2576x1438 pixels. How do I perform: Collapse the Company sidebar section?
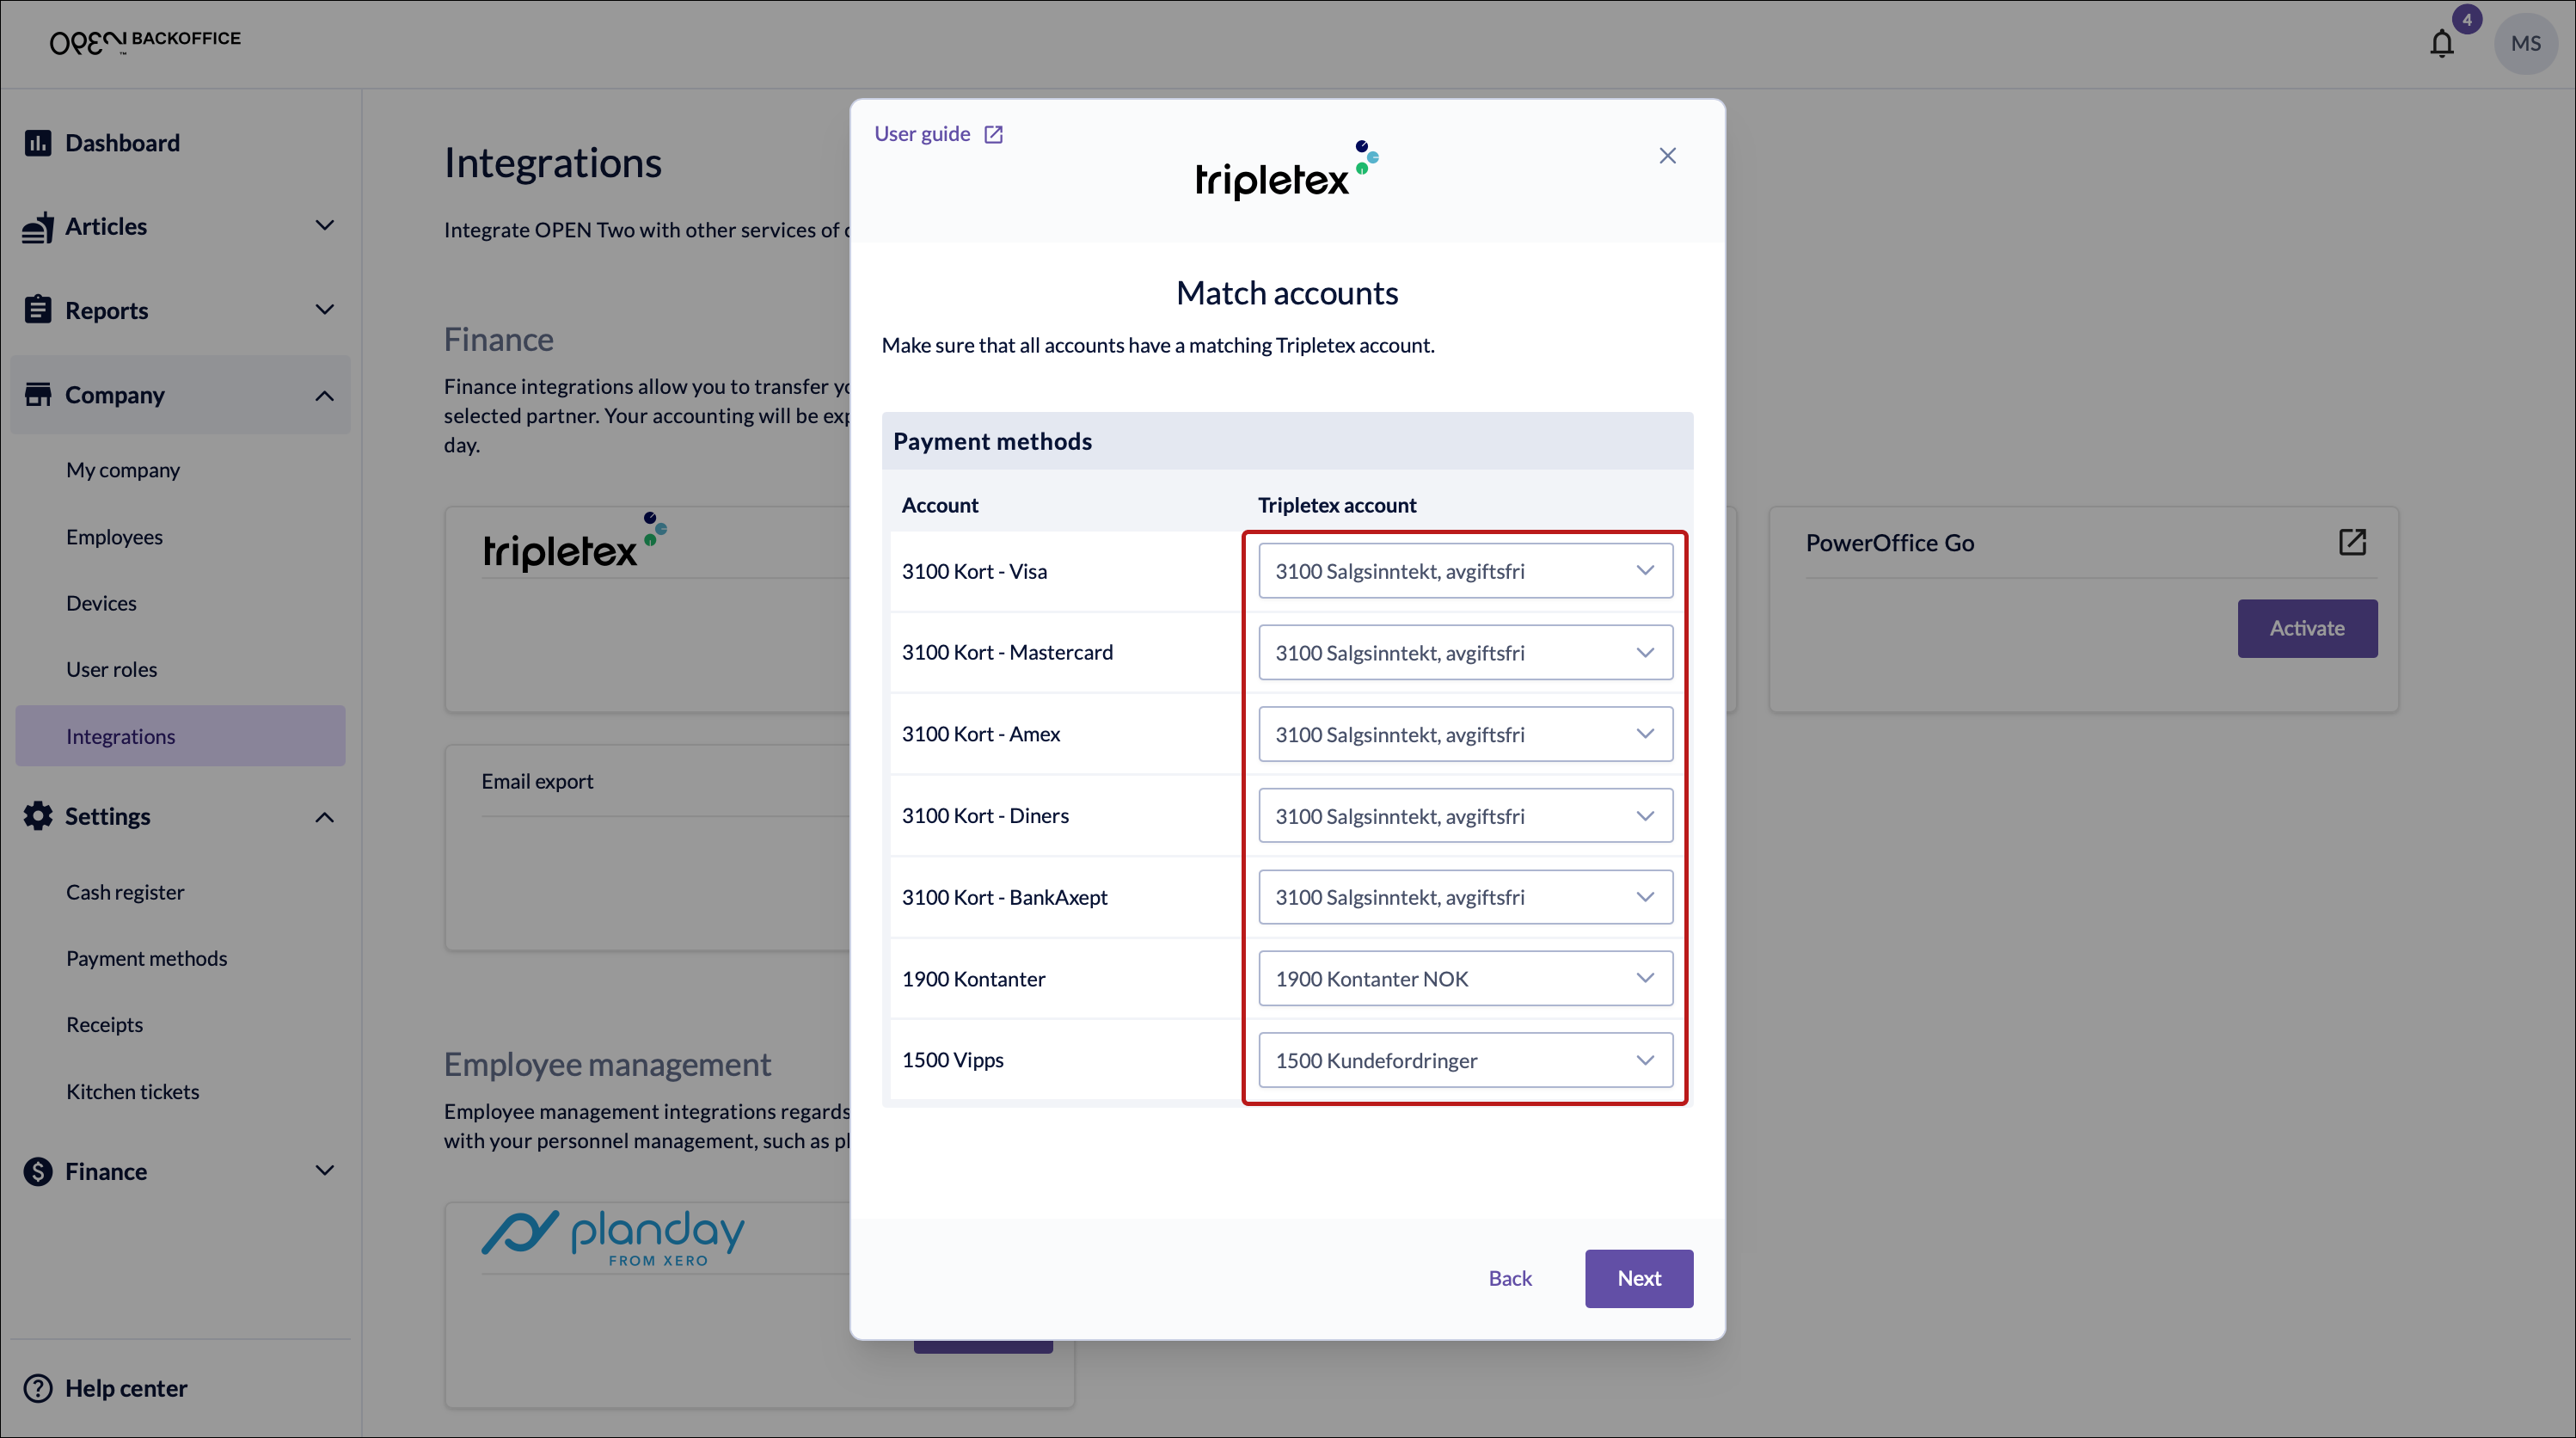coord(324,396)
